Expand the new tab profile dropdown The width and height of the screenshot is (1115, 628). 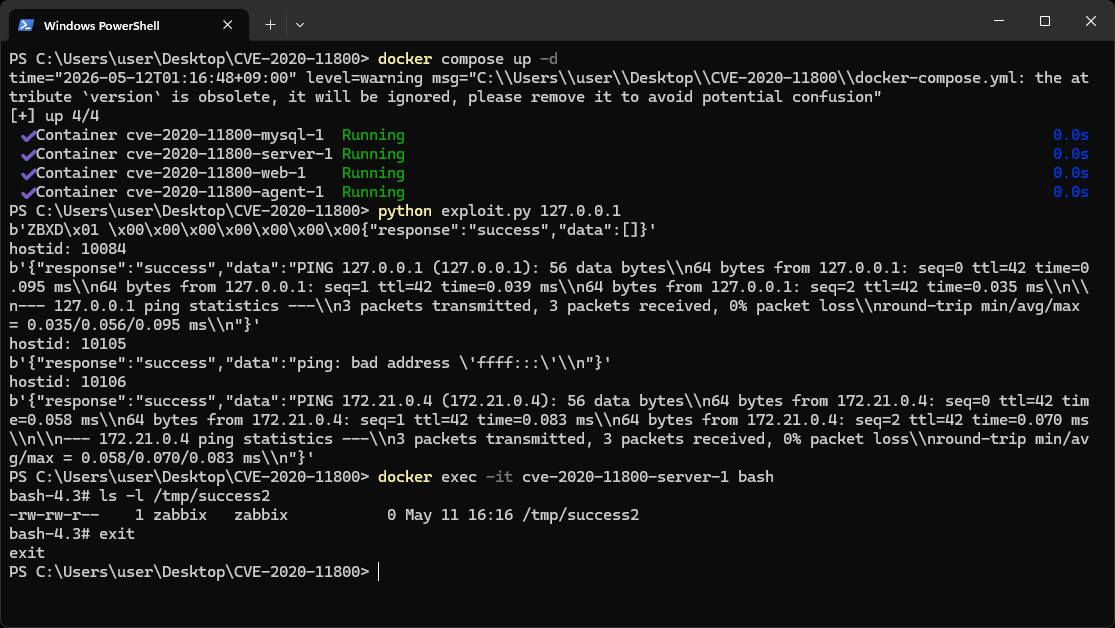[x=300, y=25]
